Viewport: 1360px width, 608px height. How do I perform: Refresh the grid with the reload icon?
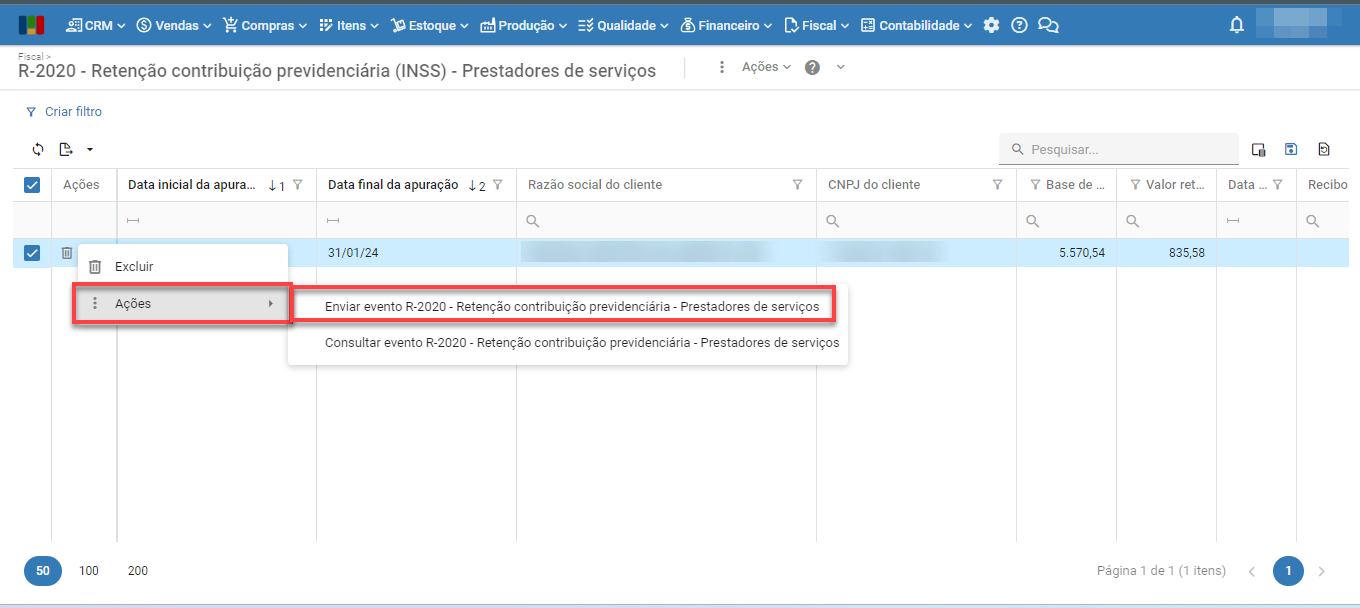click(38, 149)
